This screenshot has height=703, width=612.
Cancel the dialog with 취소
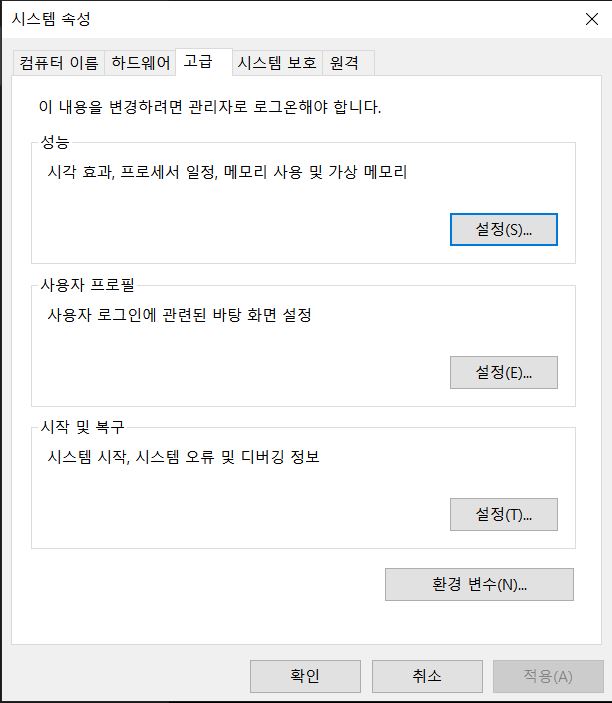tap(427, 676)
